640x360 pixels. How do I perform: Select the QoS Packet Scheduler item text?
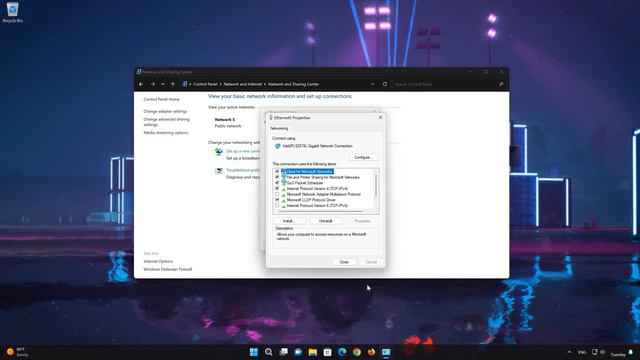tap(304, 183)
